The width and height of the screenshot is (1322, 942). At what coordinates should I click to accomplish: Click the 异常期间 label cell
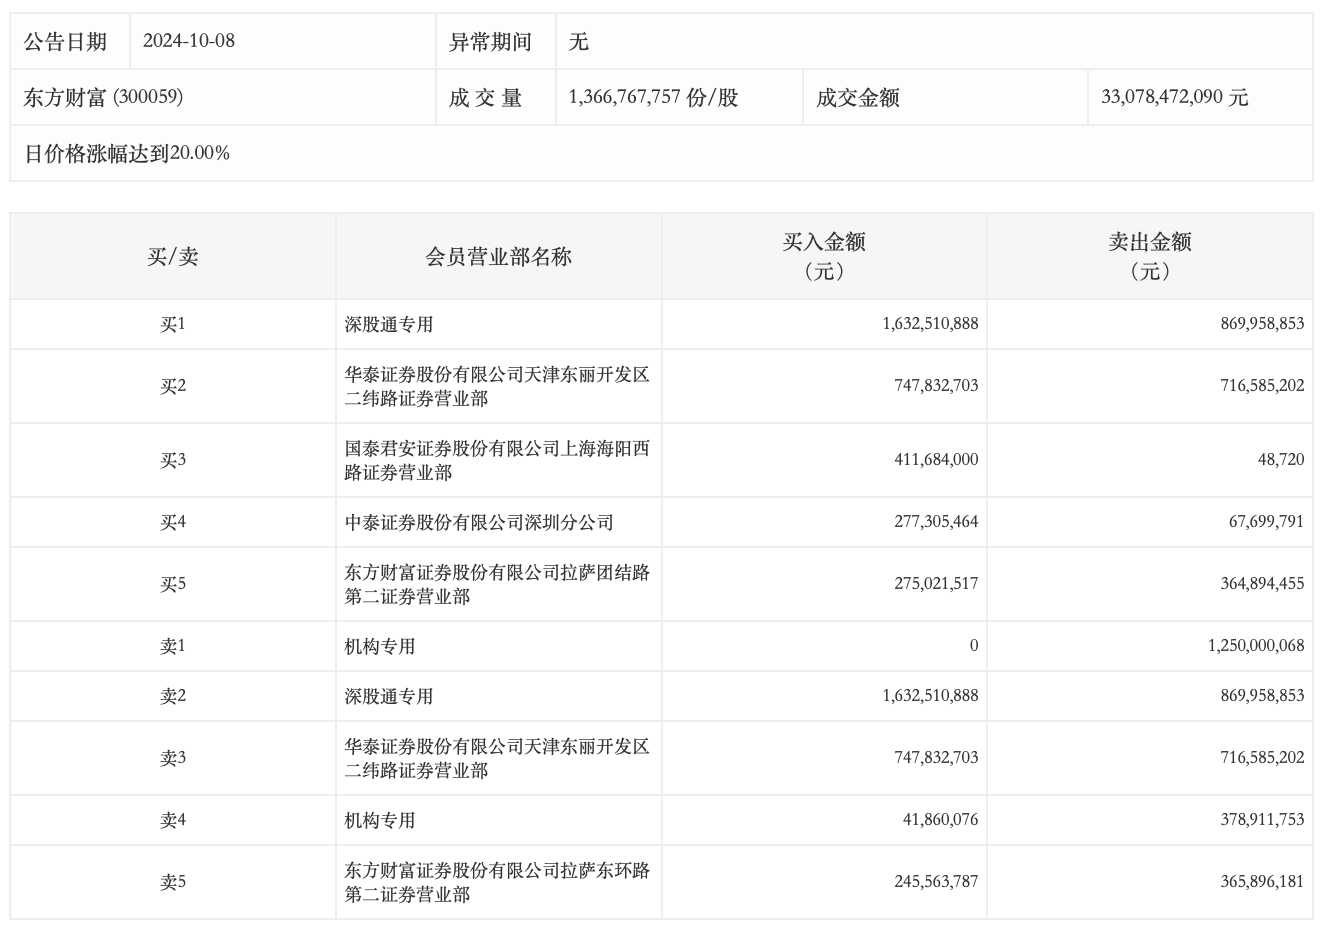tap(490, 41)
